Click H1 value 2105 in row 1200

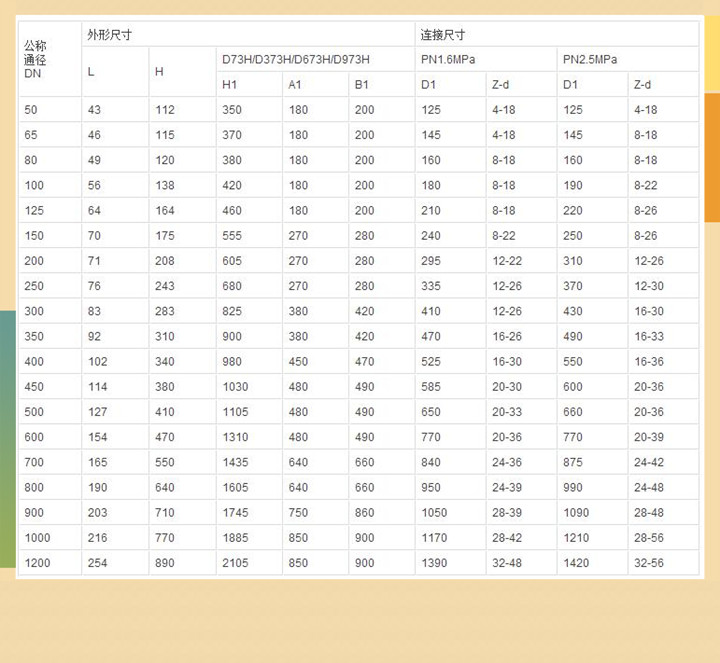coord(235,563)
